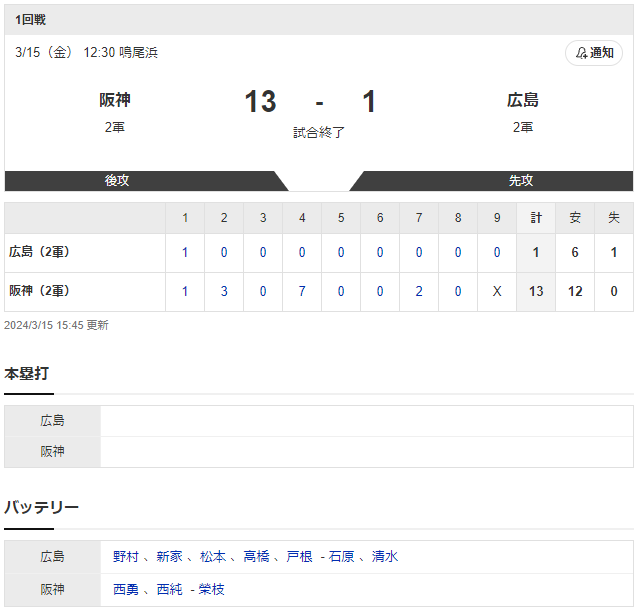Open catcher 榮枝 player link
Viewport: 640px width, 616px height.
212,591
